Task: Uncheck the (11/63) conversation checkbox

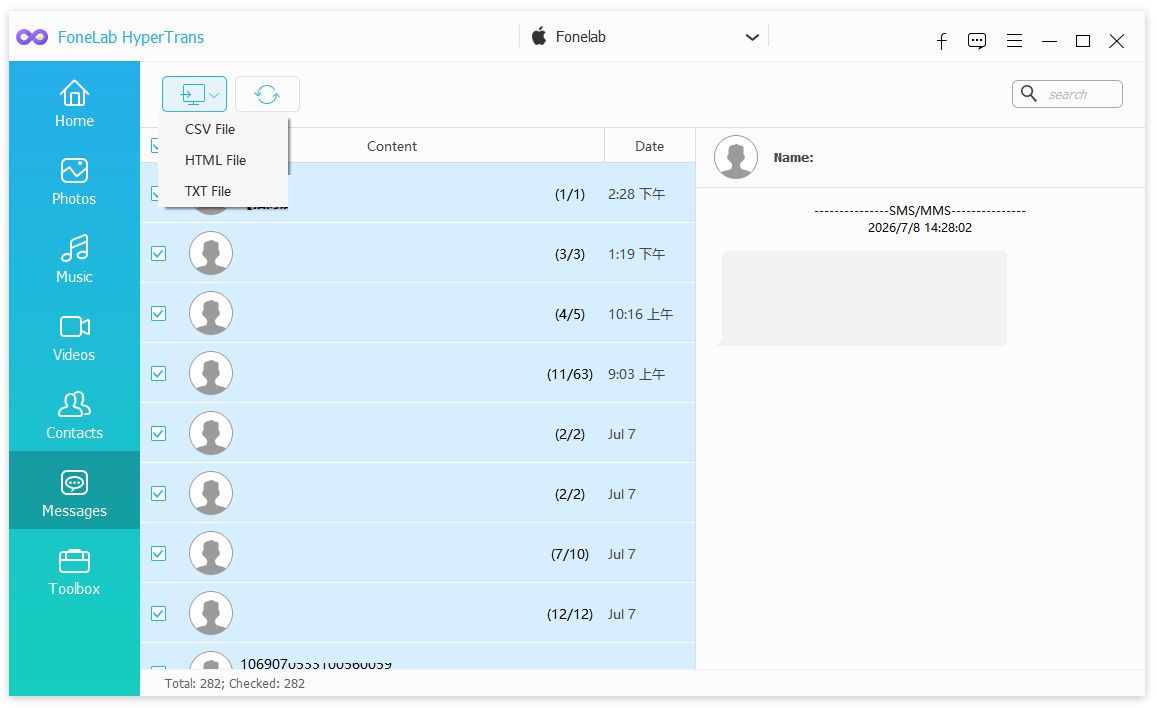Action: pos(159,374)
